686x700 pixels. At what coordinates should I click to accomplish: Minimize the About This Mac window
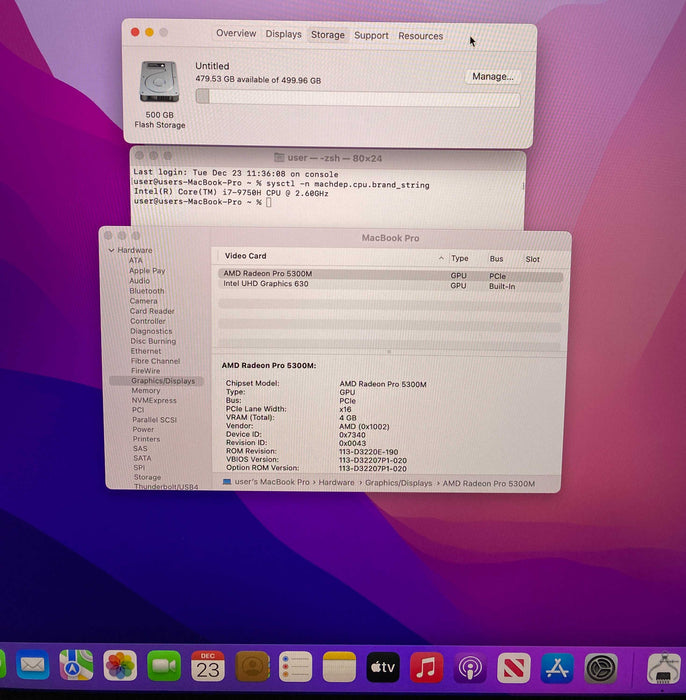tap(150, 32)
